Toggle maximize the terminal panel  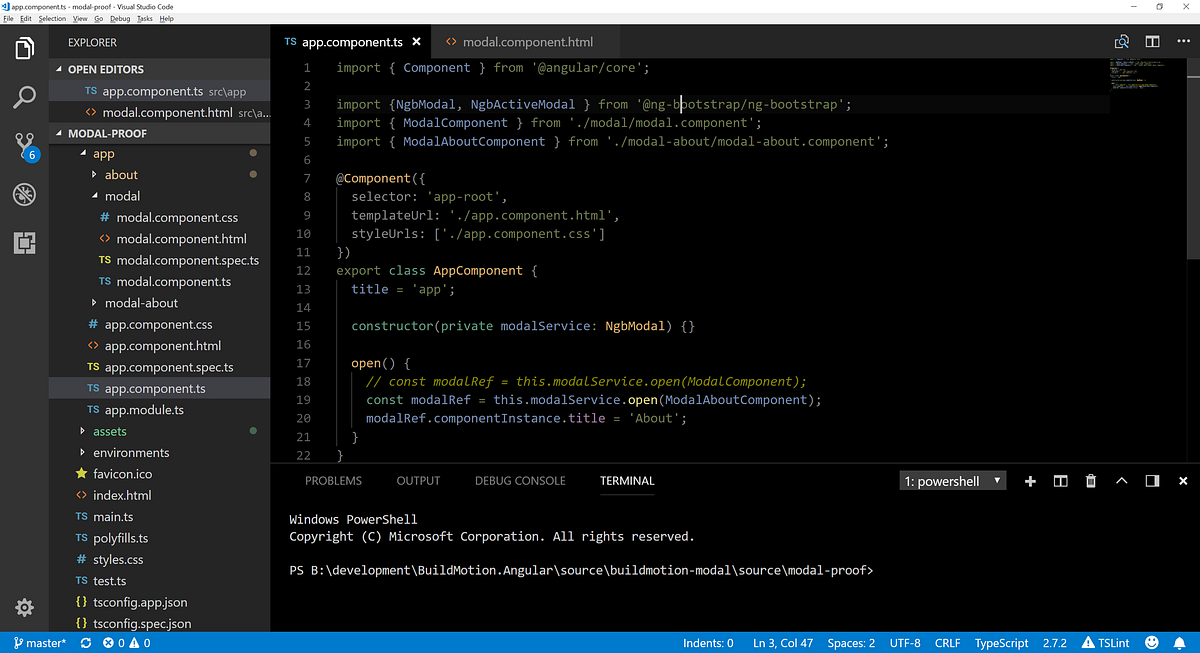coord(1121,481)
